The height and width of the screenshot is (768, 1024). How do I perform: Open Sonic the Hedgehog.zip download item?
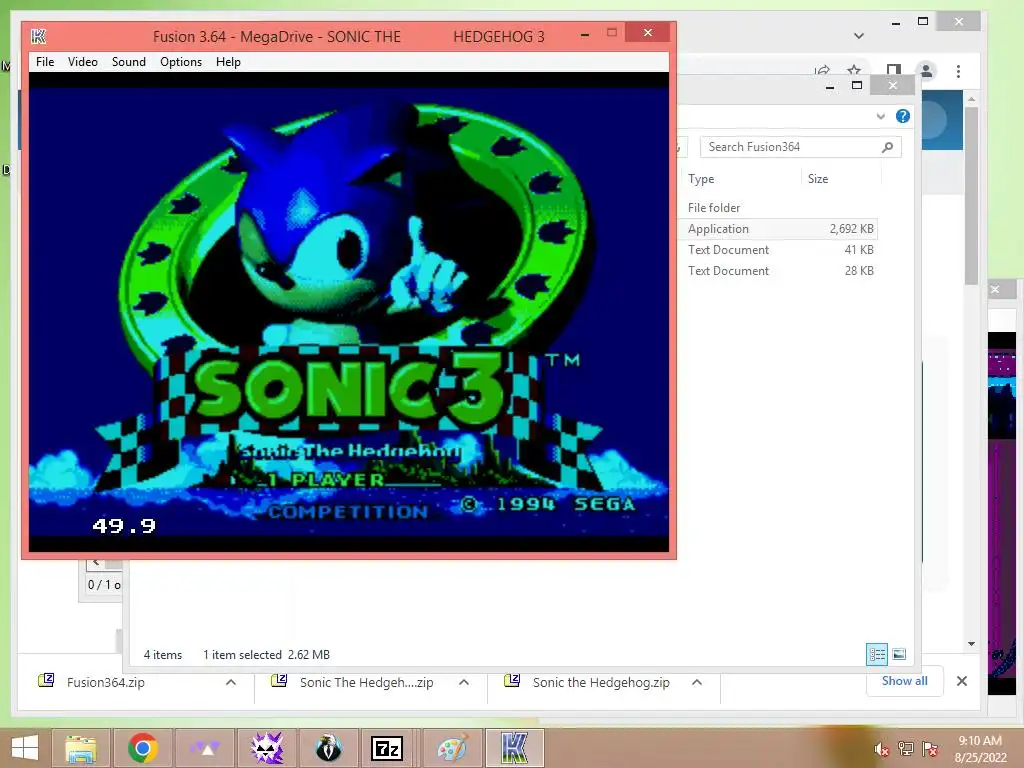coord(601,682)
